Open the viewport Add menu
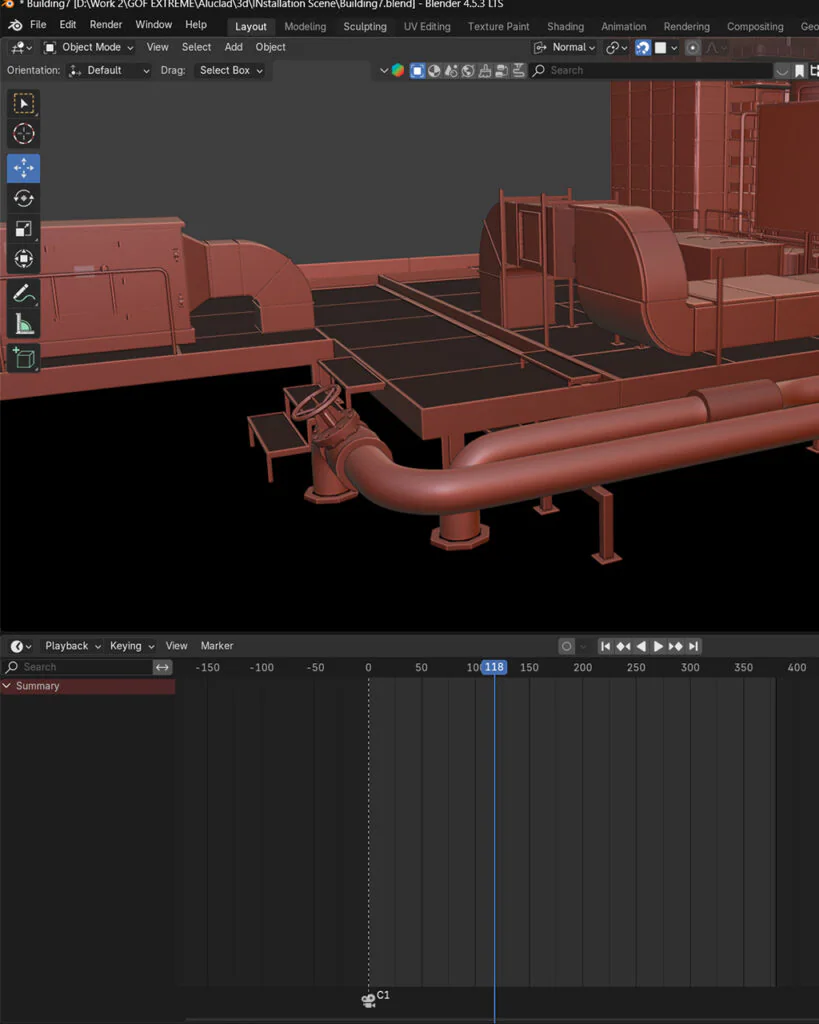819x1024 pixels. pos(233,48)
